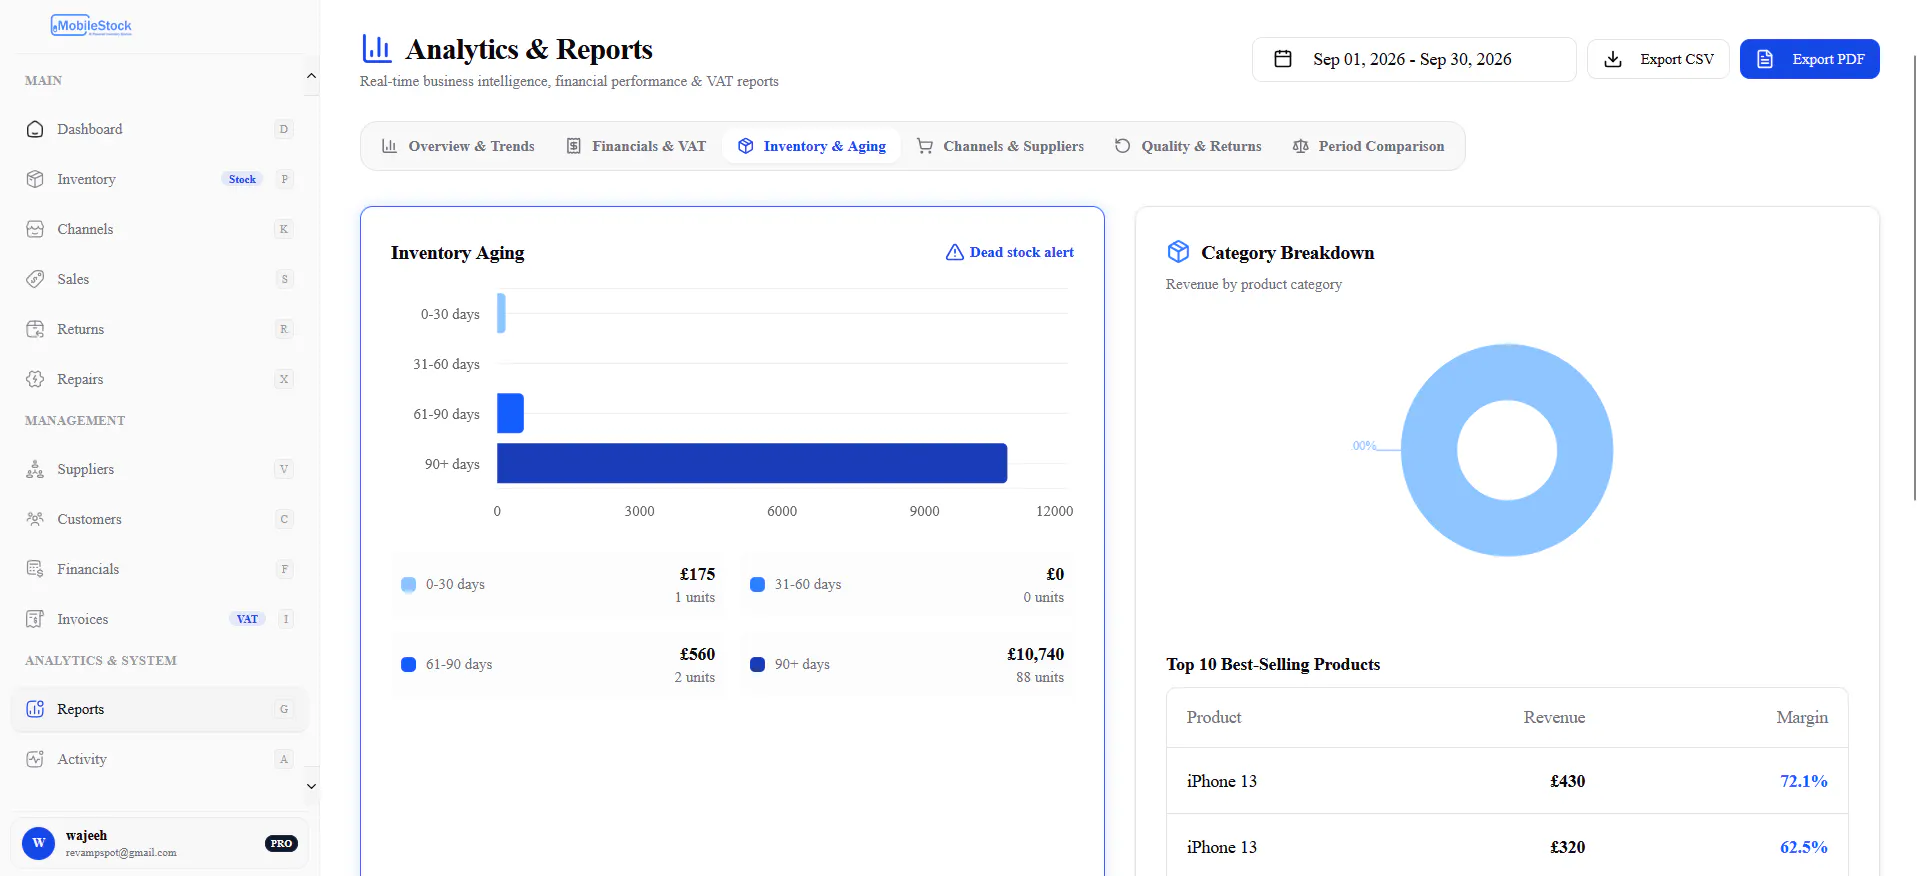
Task: Open the date range picker
Action: pos(1414,59)
